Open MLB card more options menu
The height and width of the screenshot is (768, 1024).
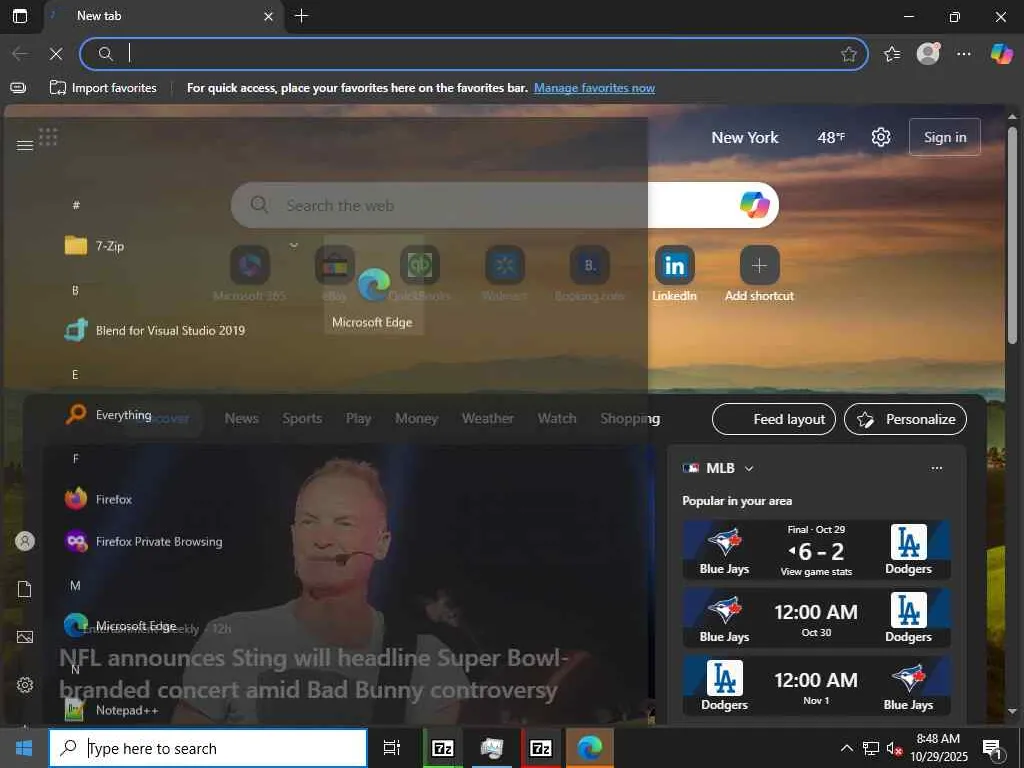tap(936, 468)
